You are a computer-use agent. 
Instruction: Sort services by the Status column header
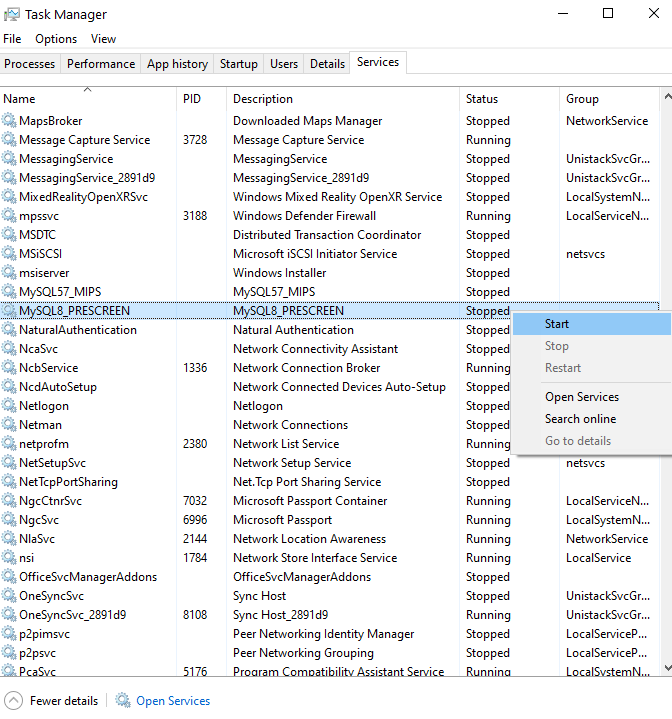(x=509, y=99)
